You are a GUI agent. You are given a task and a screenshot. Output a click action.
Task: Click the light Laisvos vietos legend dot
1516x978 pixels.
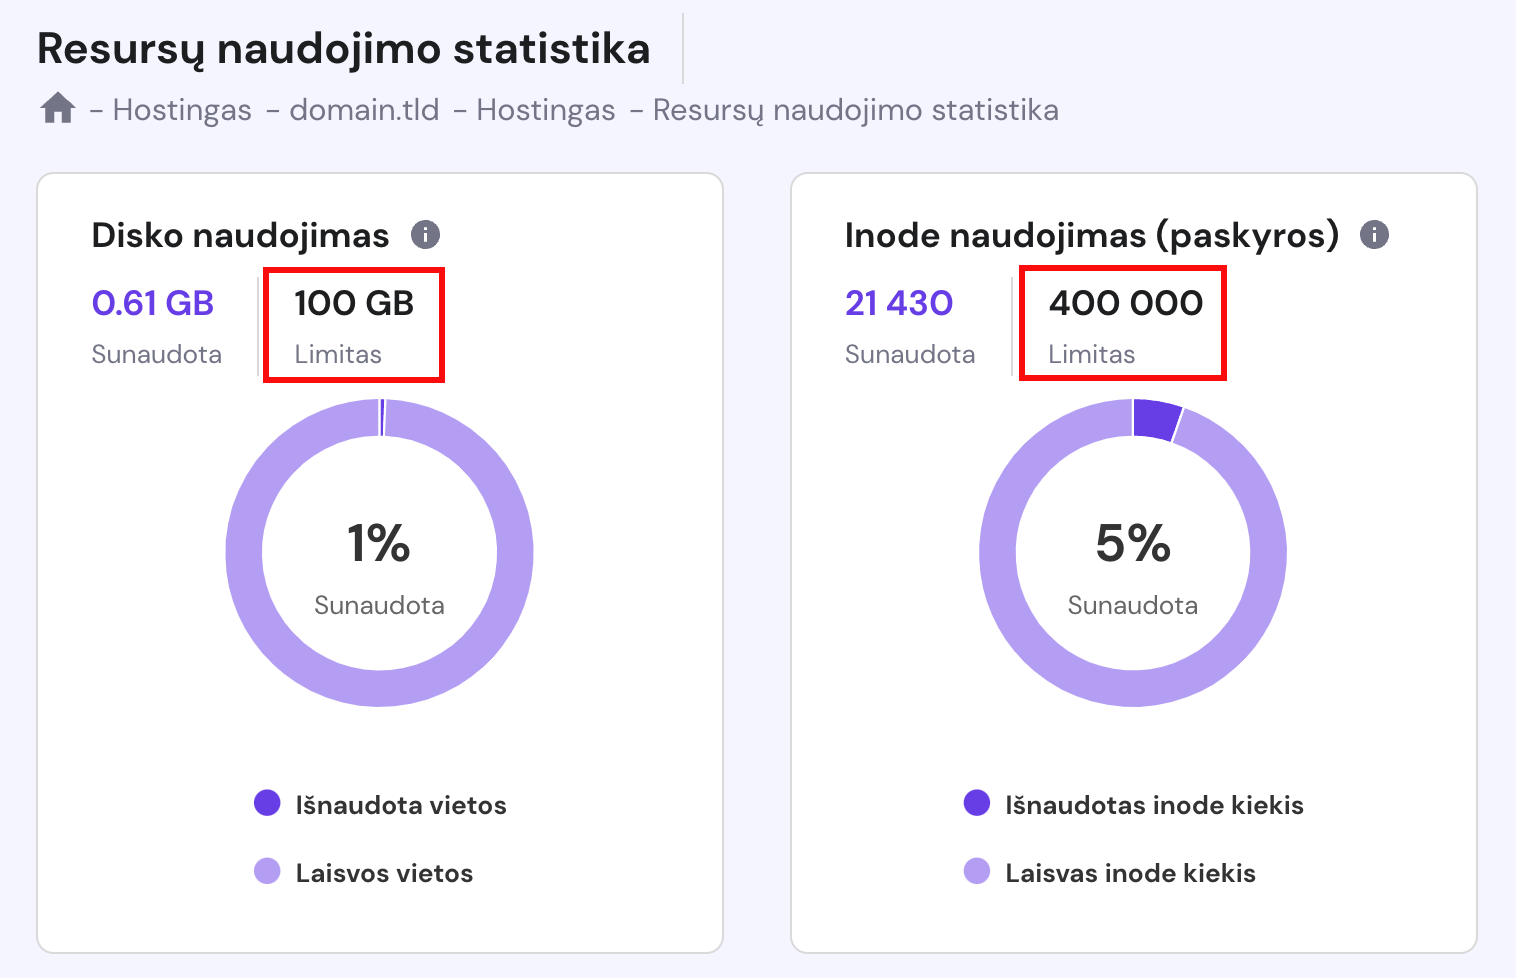267,871
